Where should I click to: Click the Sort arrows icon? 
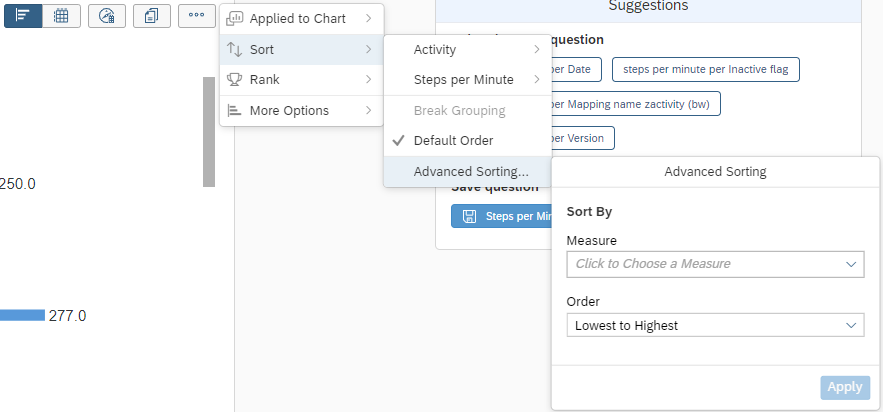(235, 50)
